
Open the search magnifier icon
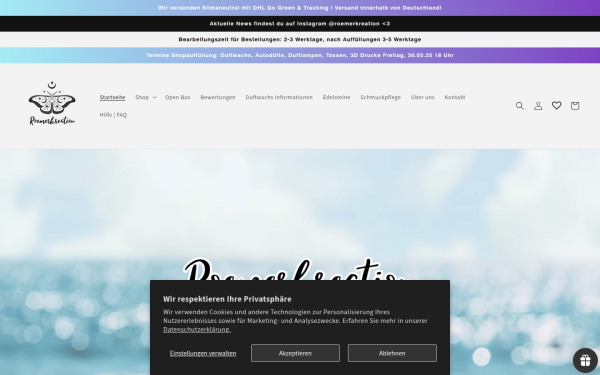(x=520, y=106)
